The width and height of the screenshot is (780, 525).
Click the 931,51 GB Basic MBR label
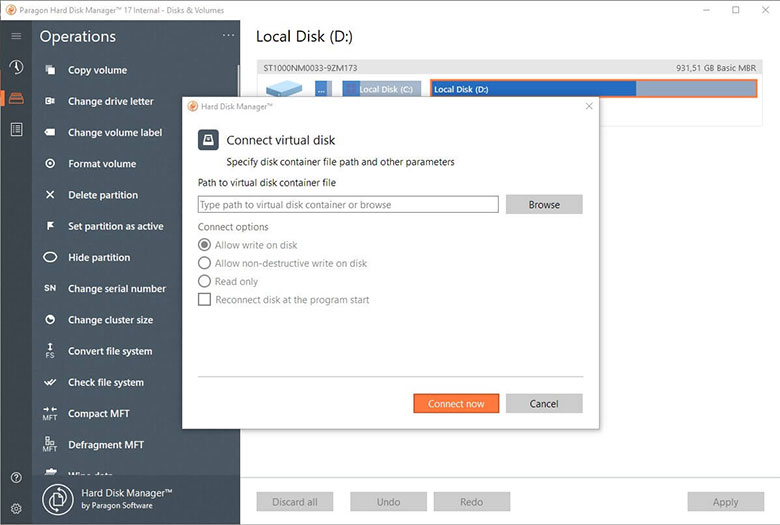pos(716,68)
